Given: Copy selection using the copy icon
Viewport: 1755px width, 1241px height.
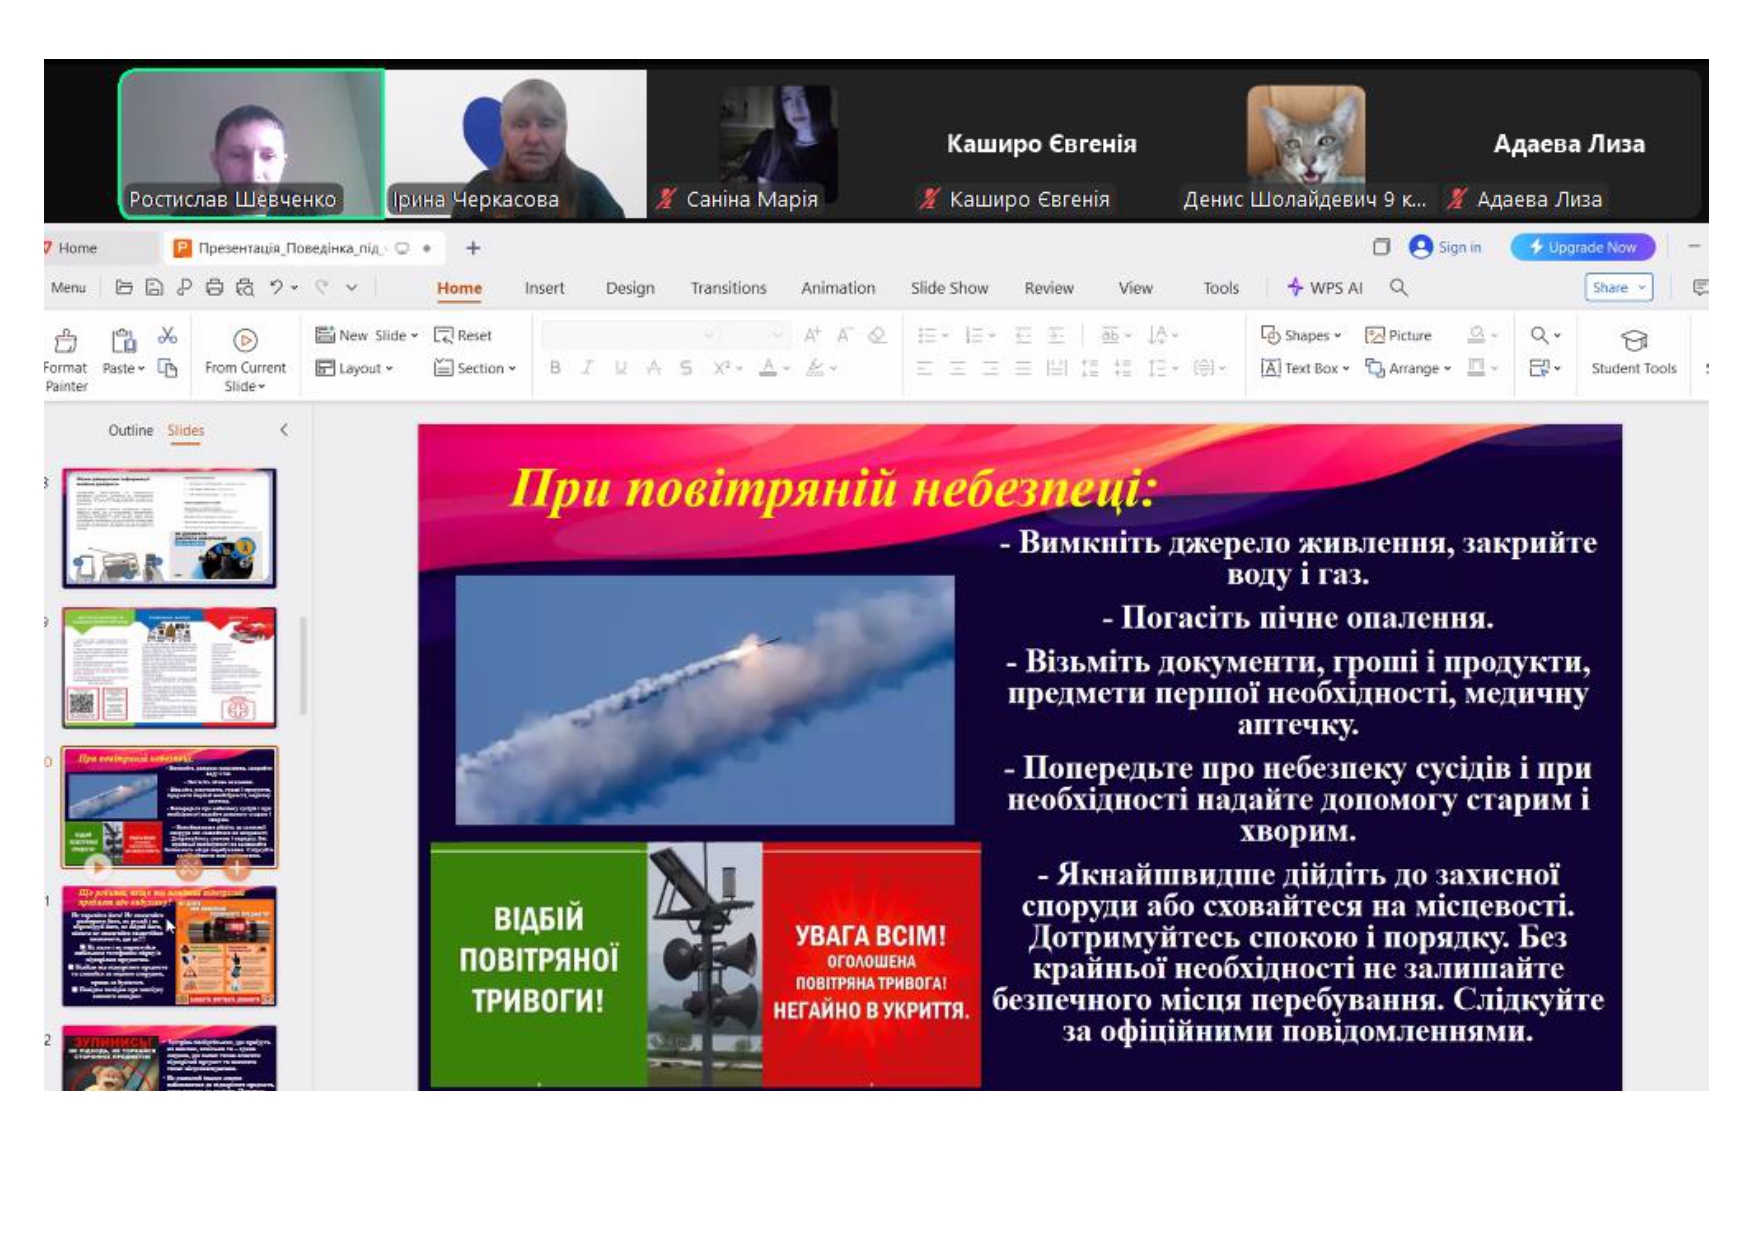Looking at the screenshot, I should pos(168,368).
